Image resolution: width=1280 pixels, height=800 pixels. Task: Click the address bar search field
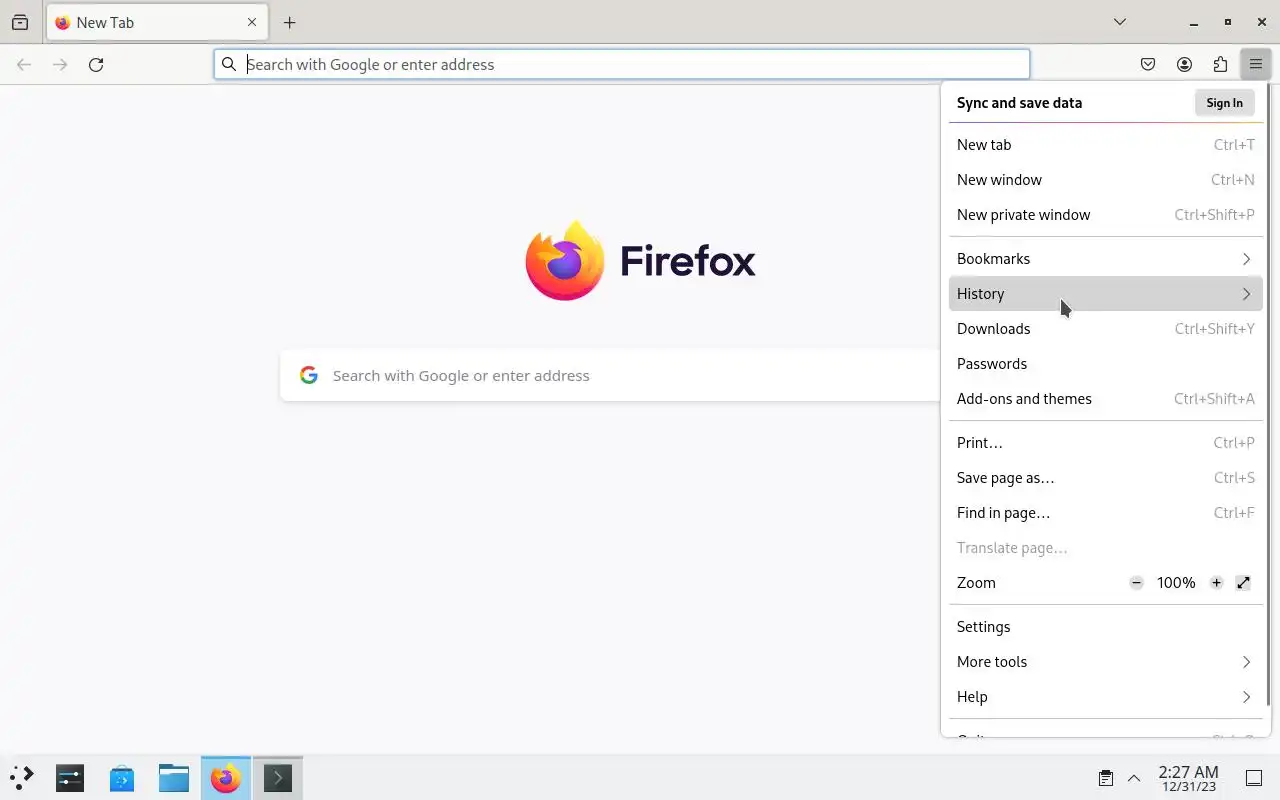click(622, 64)
